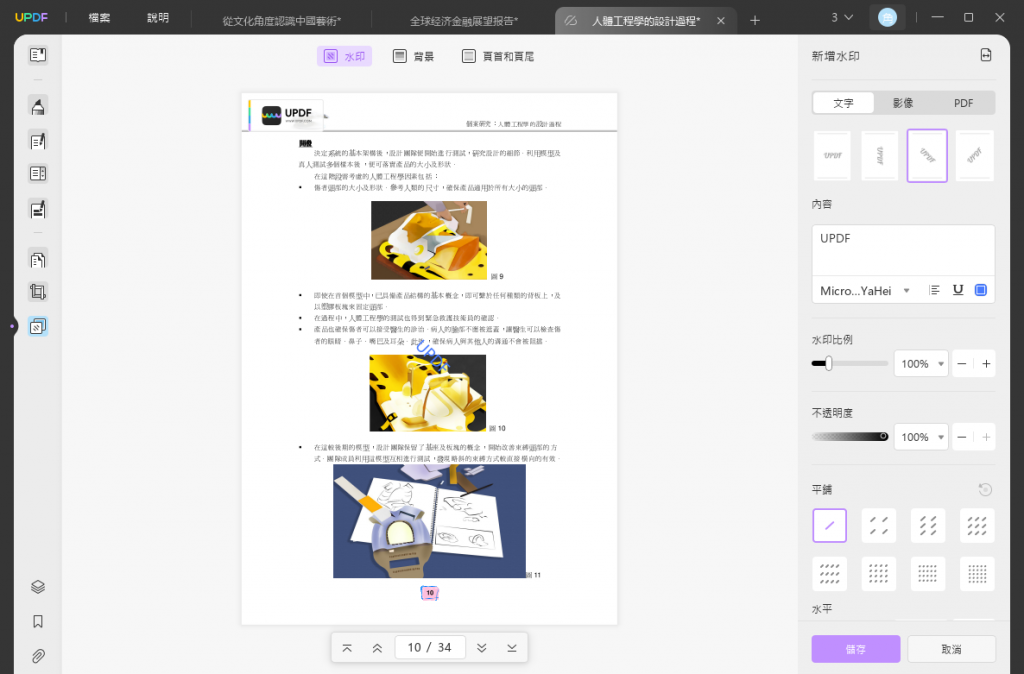Increase the watermark ratio with plus
The height and width of the screenshot is (674, 1024).
(x=985, y=364)
